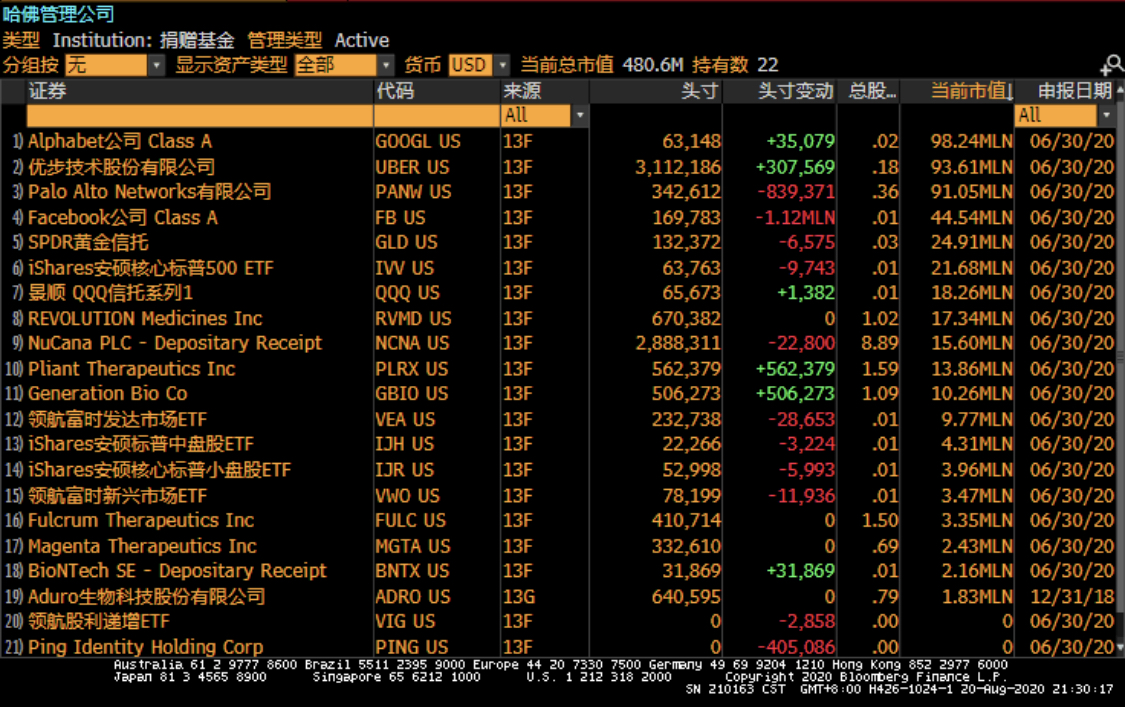The width and height of the screenshot is (1125, 707).
Task: Select the Generation Bio Co row
Action: point(560,394)
